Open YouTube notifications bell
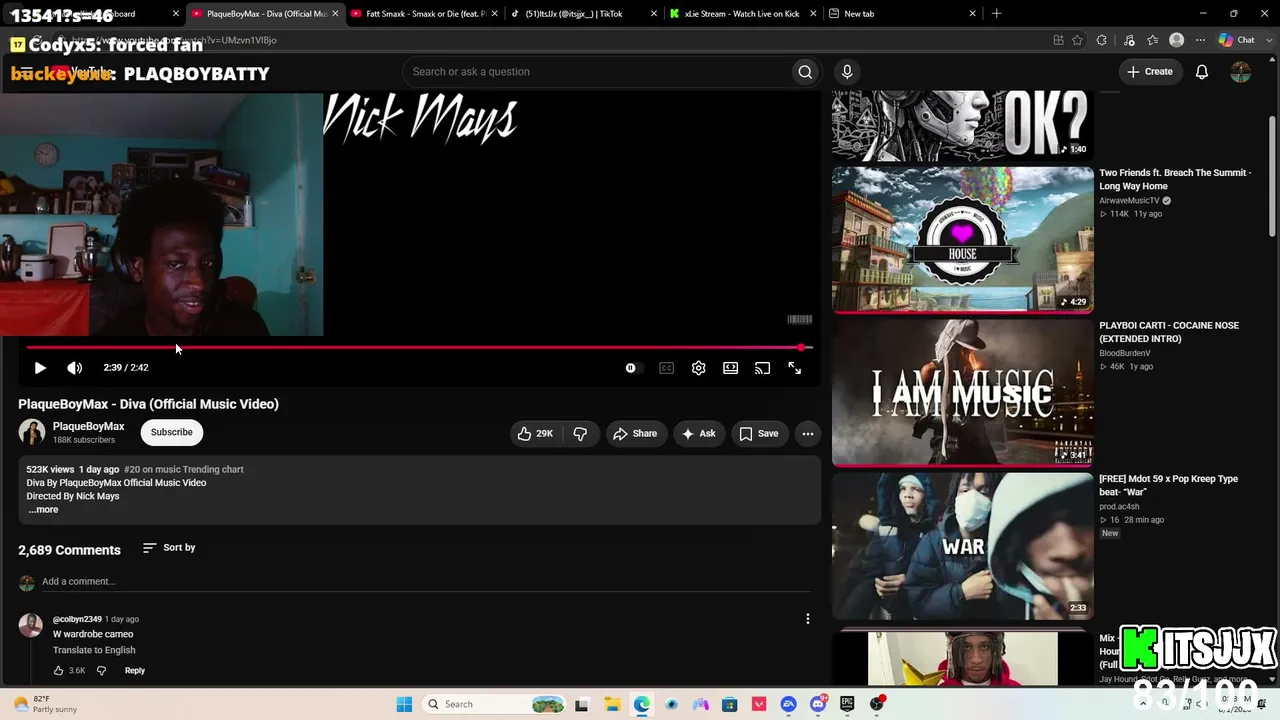Viewport: 1280px width, 720px height. [1202, 72]
